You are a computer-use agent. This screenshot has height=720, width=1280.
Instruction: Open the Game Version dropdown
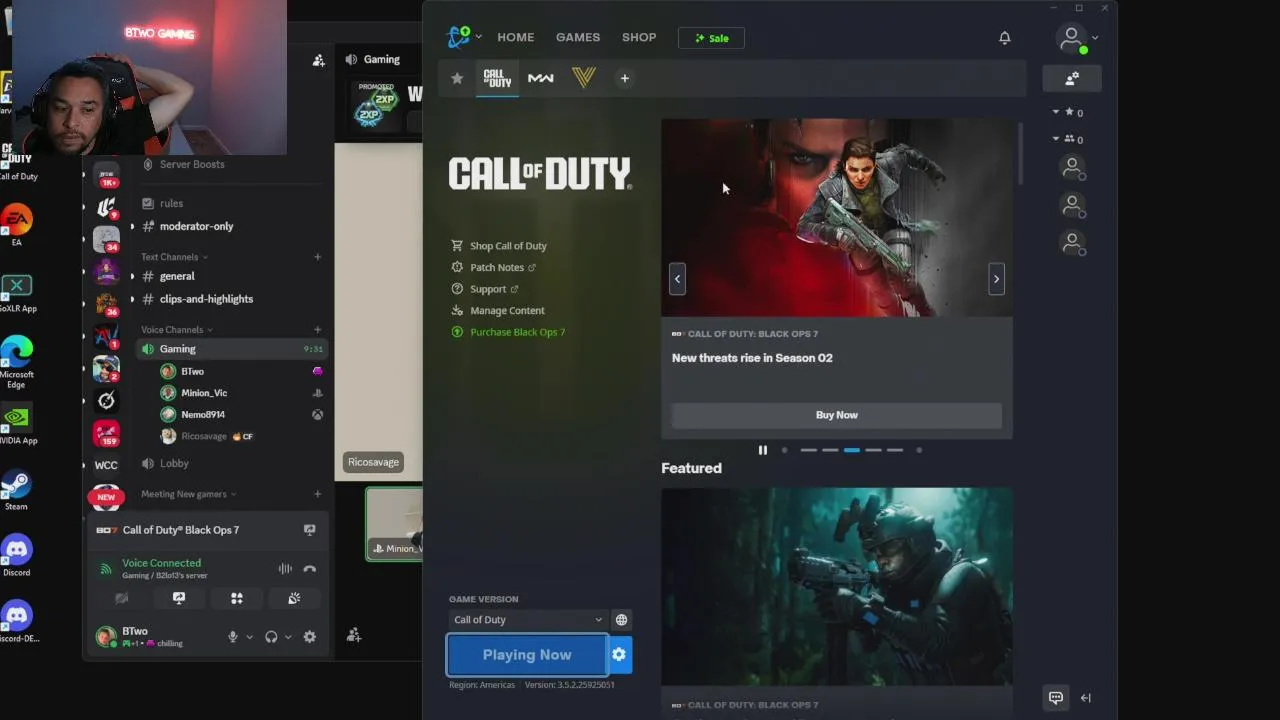(527, 620)
